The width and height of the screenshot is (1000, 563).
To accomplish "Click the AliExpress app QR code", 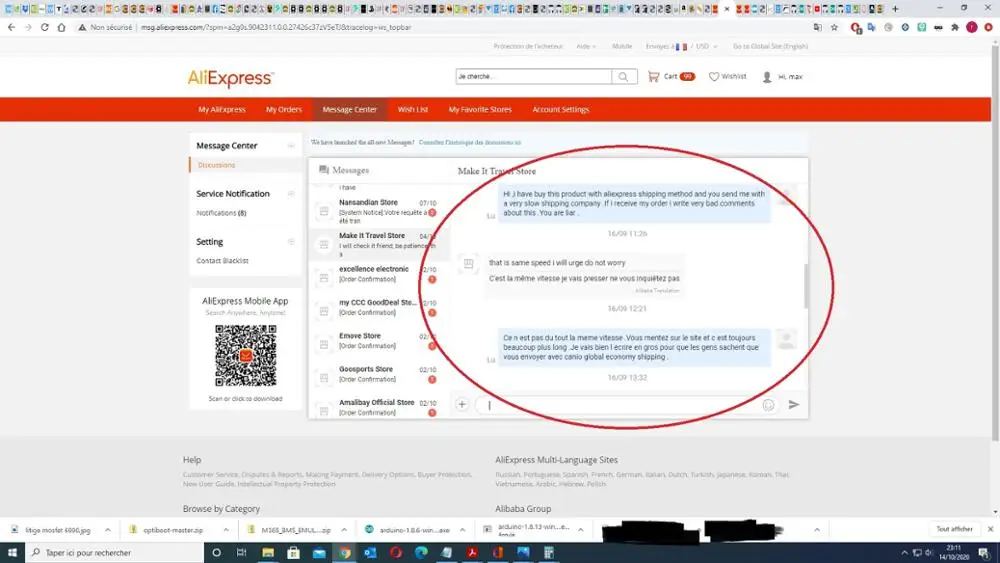I will point(246,355).
